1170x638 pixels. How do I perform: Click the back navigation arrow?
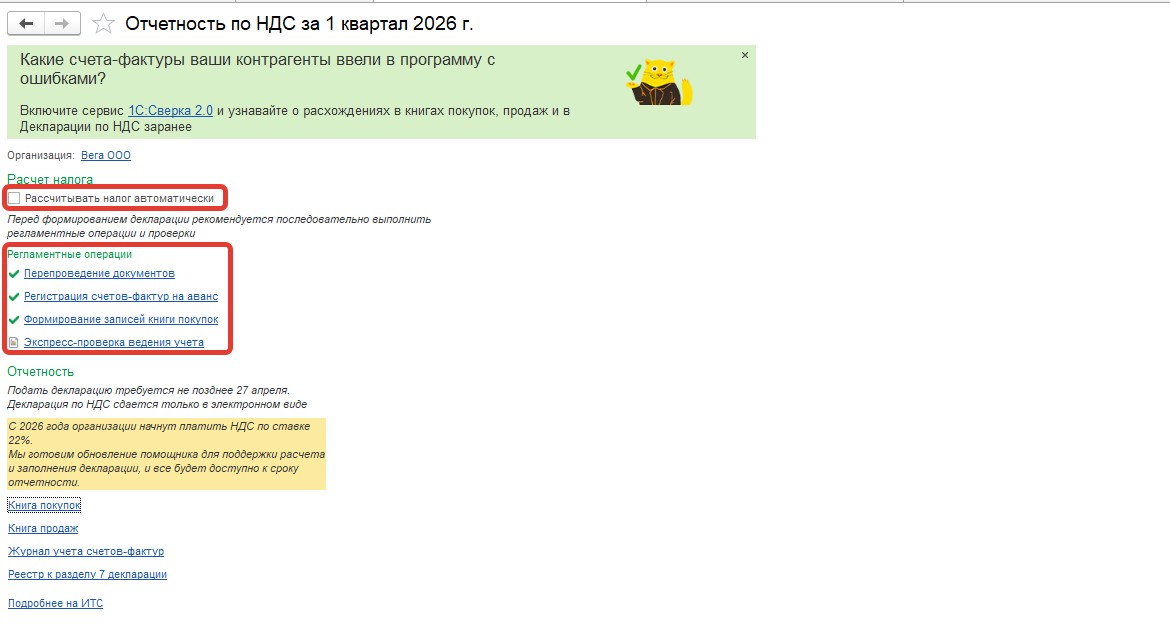tap(26, 23)
